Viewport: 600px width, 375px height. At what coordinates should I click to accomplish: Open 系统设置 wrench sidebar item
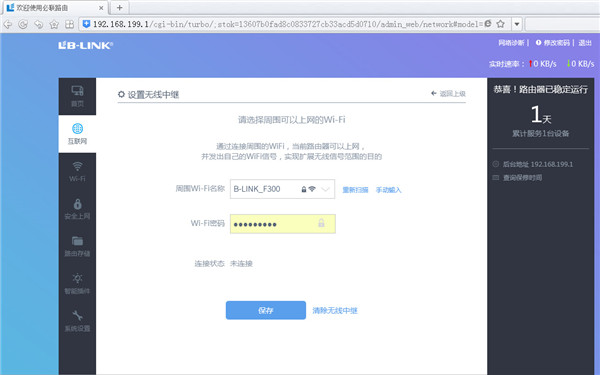pyautogui.click(x=77, y=321)
